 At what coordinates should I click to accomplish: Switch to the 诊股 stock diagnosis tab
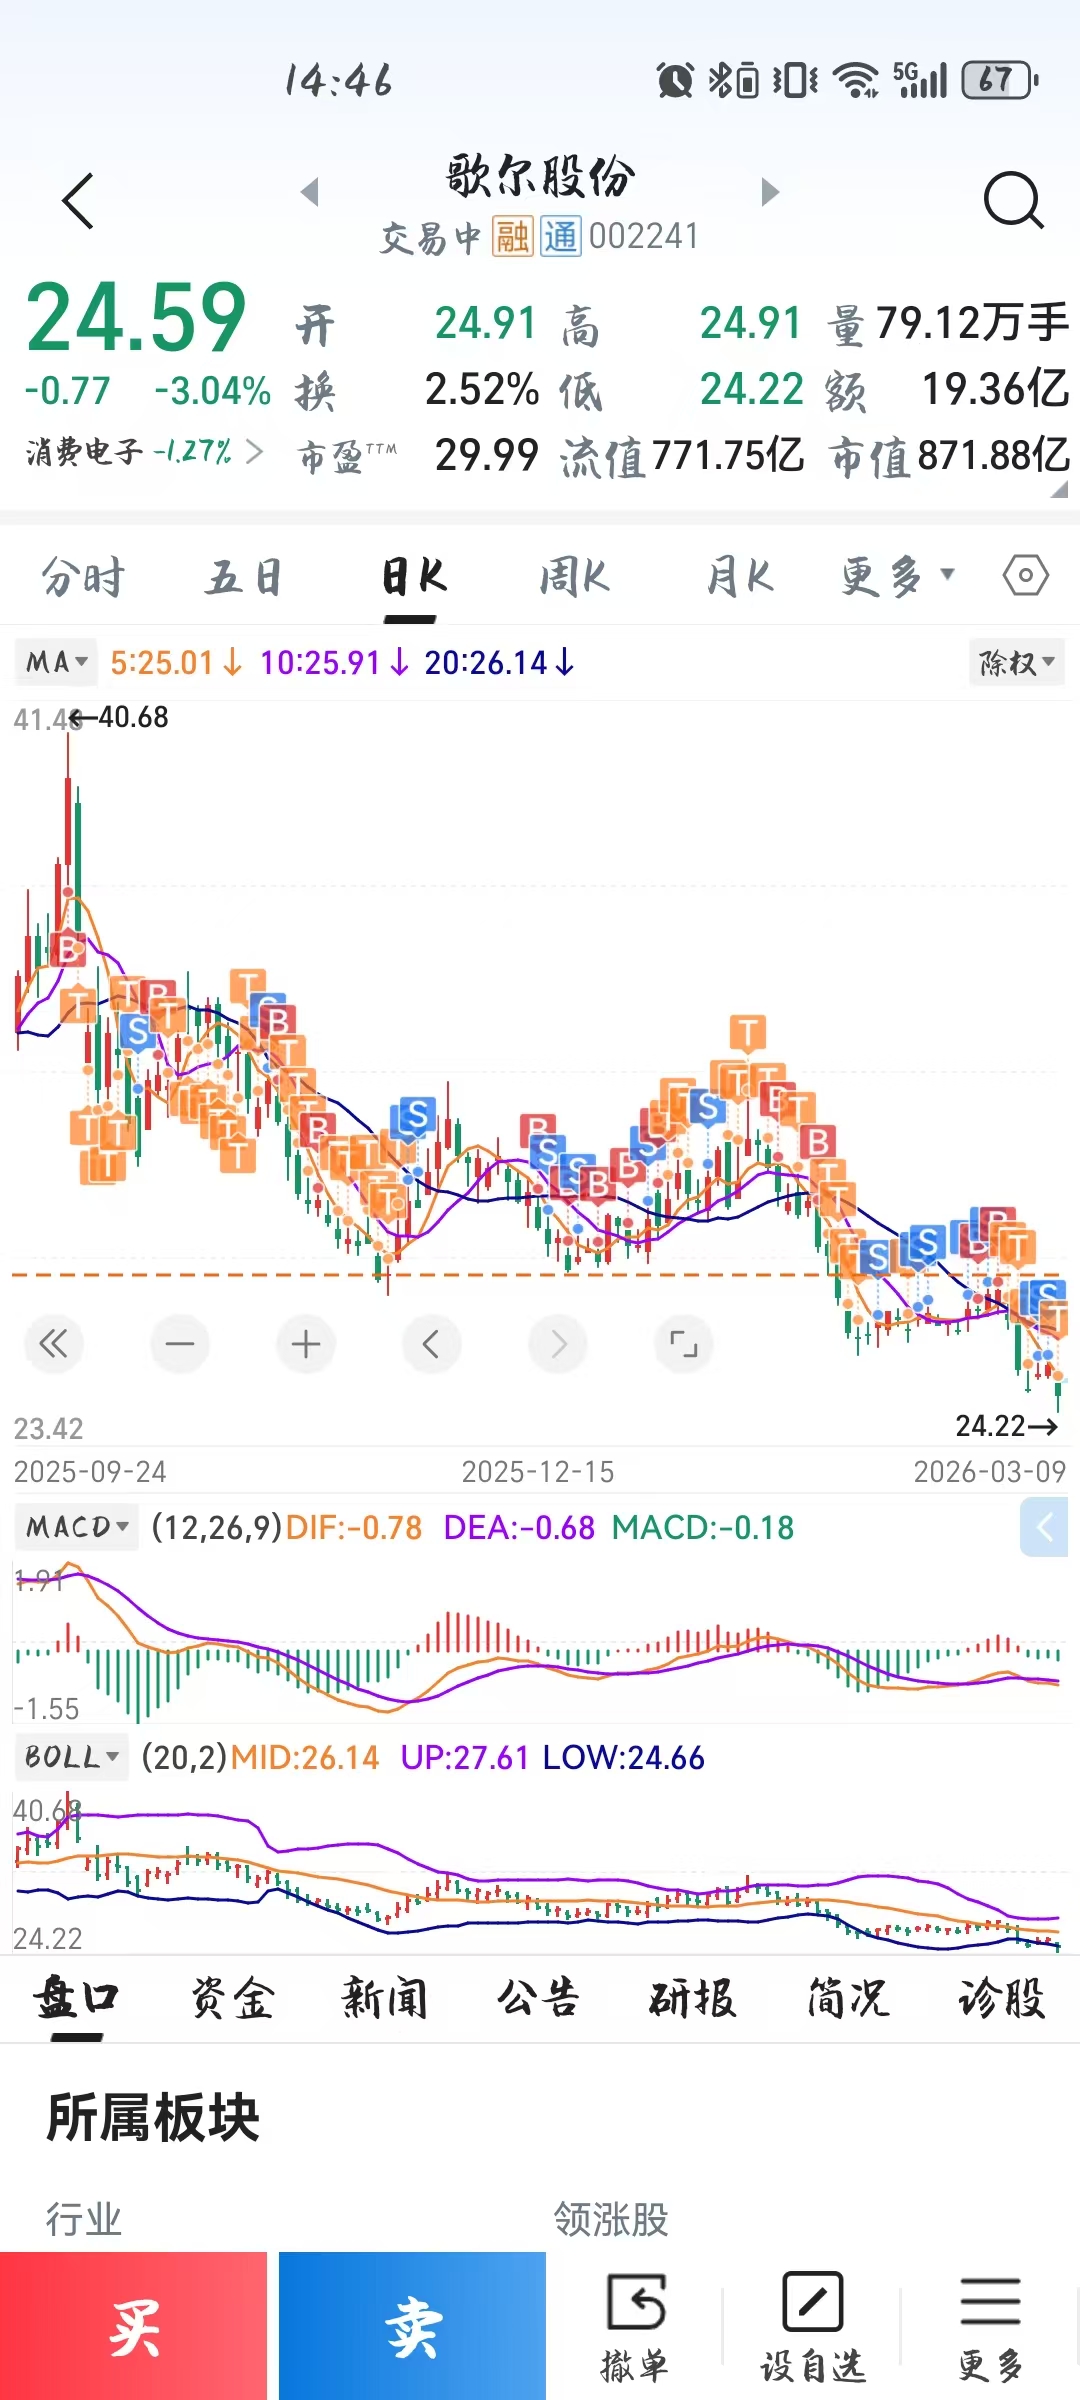pyautogui.click(x=1002, y=1998)
